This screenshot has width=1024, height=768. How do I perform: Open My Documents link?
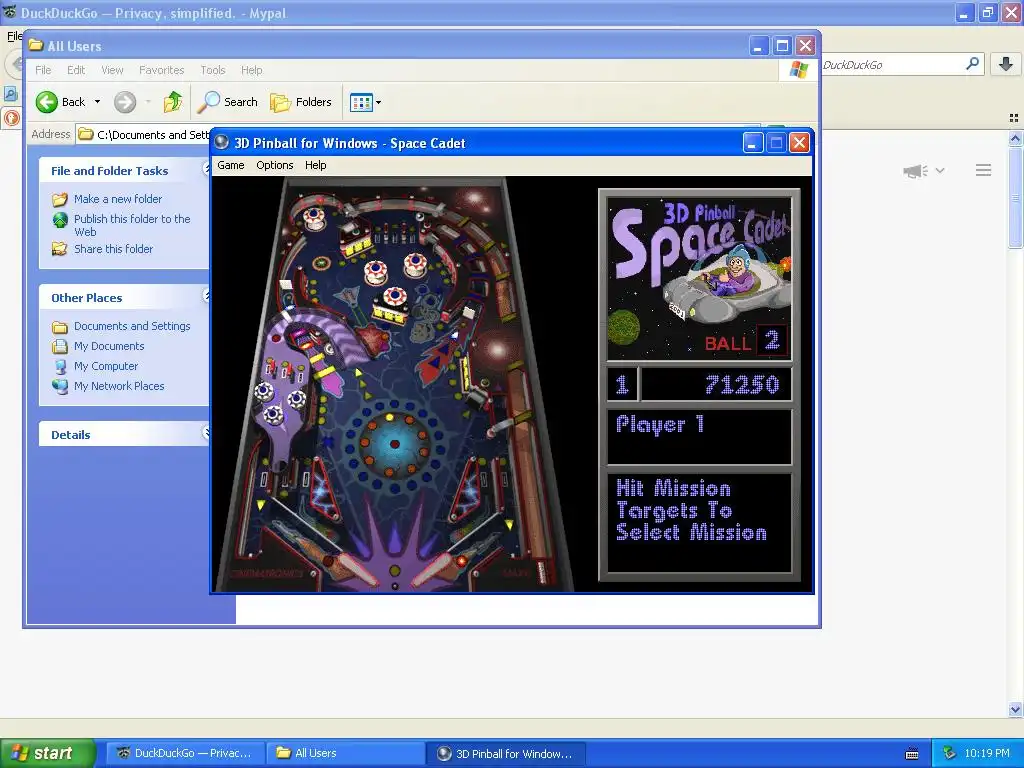109,346
